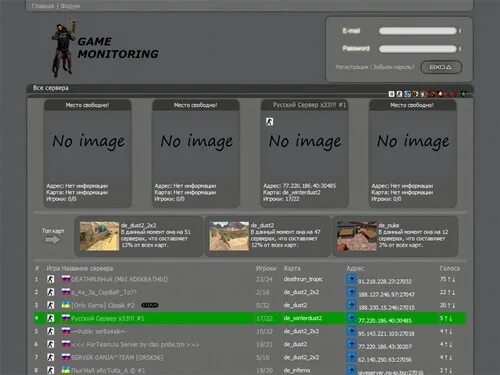The height and width of the screenshot is (375, 500).
Task: Click the Counter-Strike icon in the Русский Сервер featured card
Action: (270, 122)
